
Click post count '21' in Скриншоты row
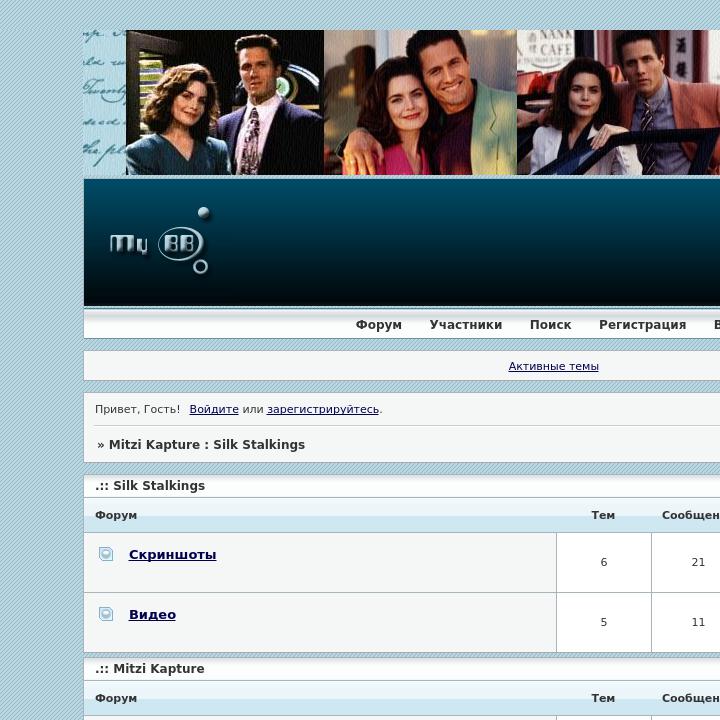pyautogui.click(x=698, y=562)
